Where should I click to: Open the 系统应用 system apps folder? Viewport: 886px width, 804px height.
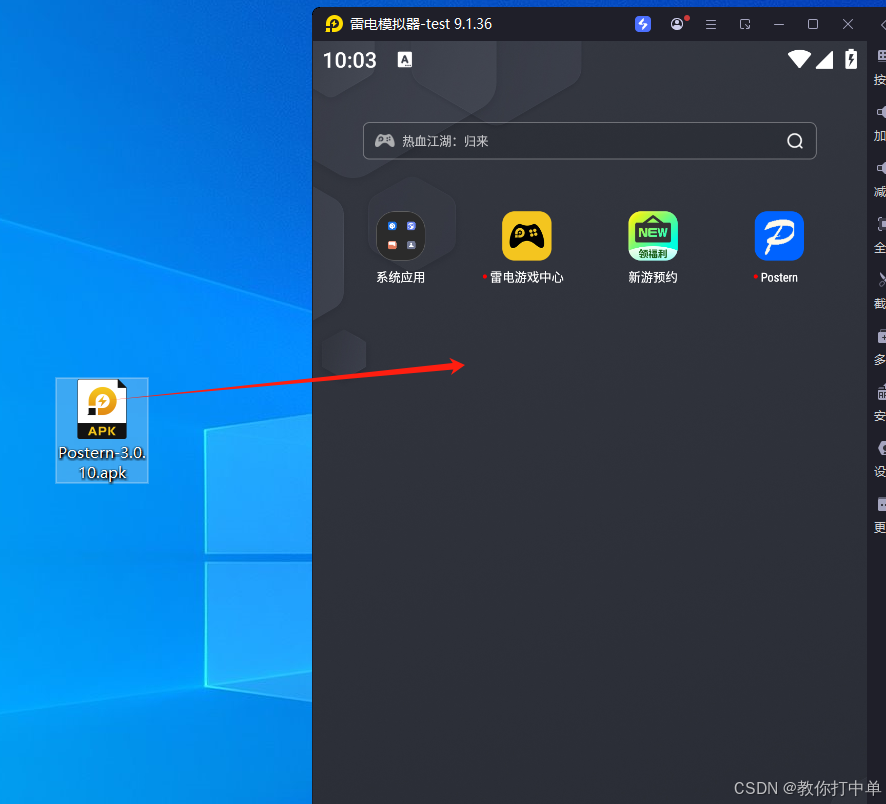[401, 236]
